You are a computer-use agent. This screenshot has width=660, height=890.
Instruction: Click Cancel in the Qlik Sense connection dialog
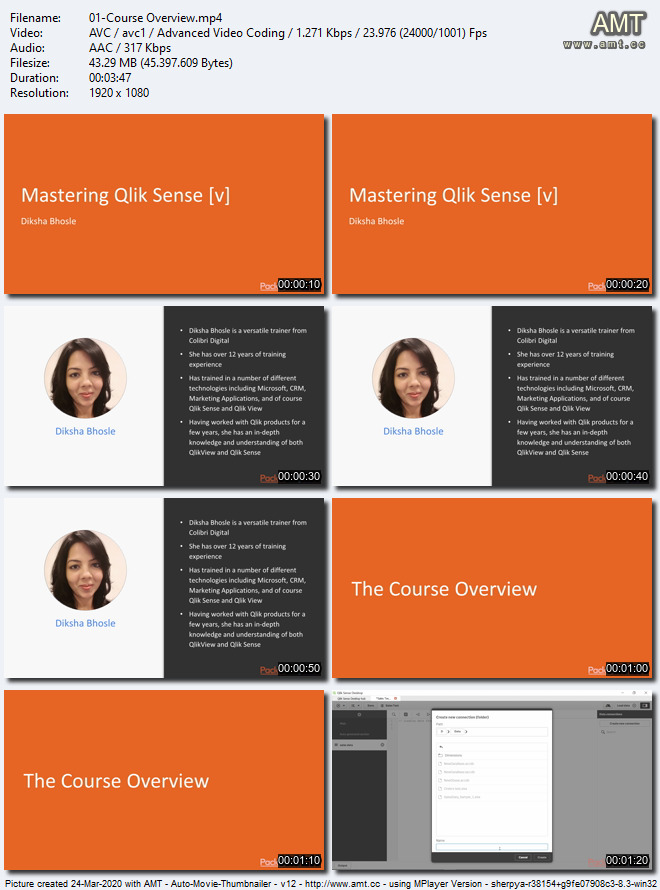pos(523,857)
